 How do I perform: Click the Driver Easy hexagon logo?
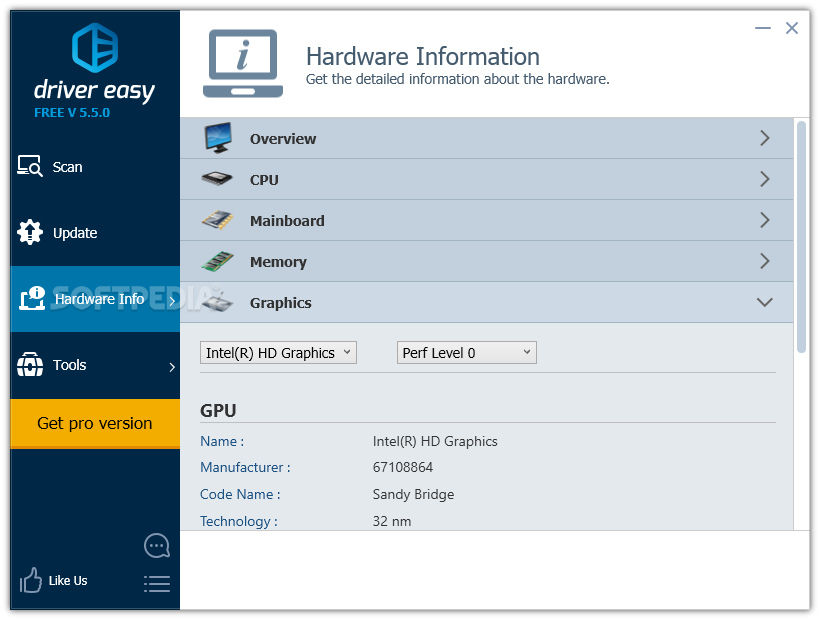click(x=95, y=48)
